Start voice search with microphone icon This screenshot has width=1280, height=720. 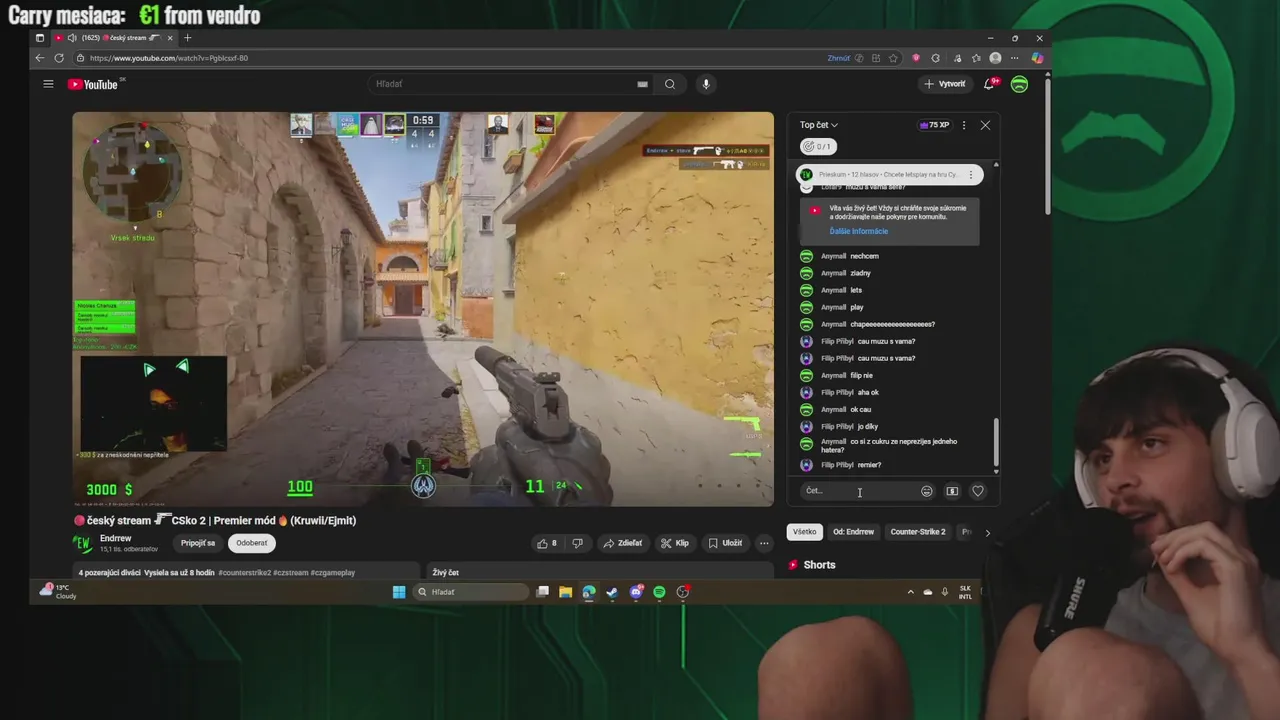706,84
